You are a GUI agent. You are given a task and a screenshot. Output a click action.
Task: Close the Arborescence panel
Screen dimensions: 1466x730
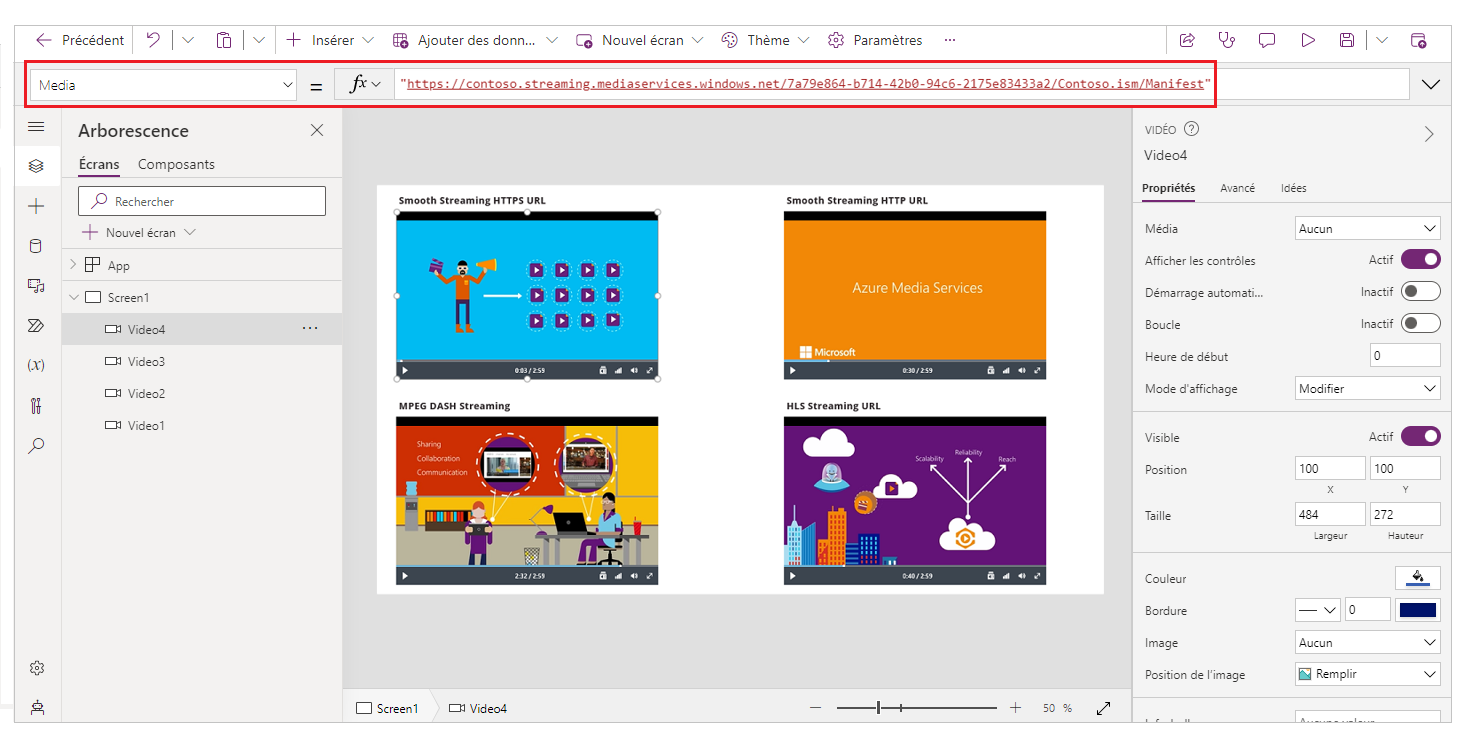[317, 130]
